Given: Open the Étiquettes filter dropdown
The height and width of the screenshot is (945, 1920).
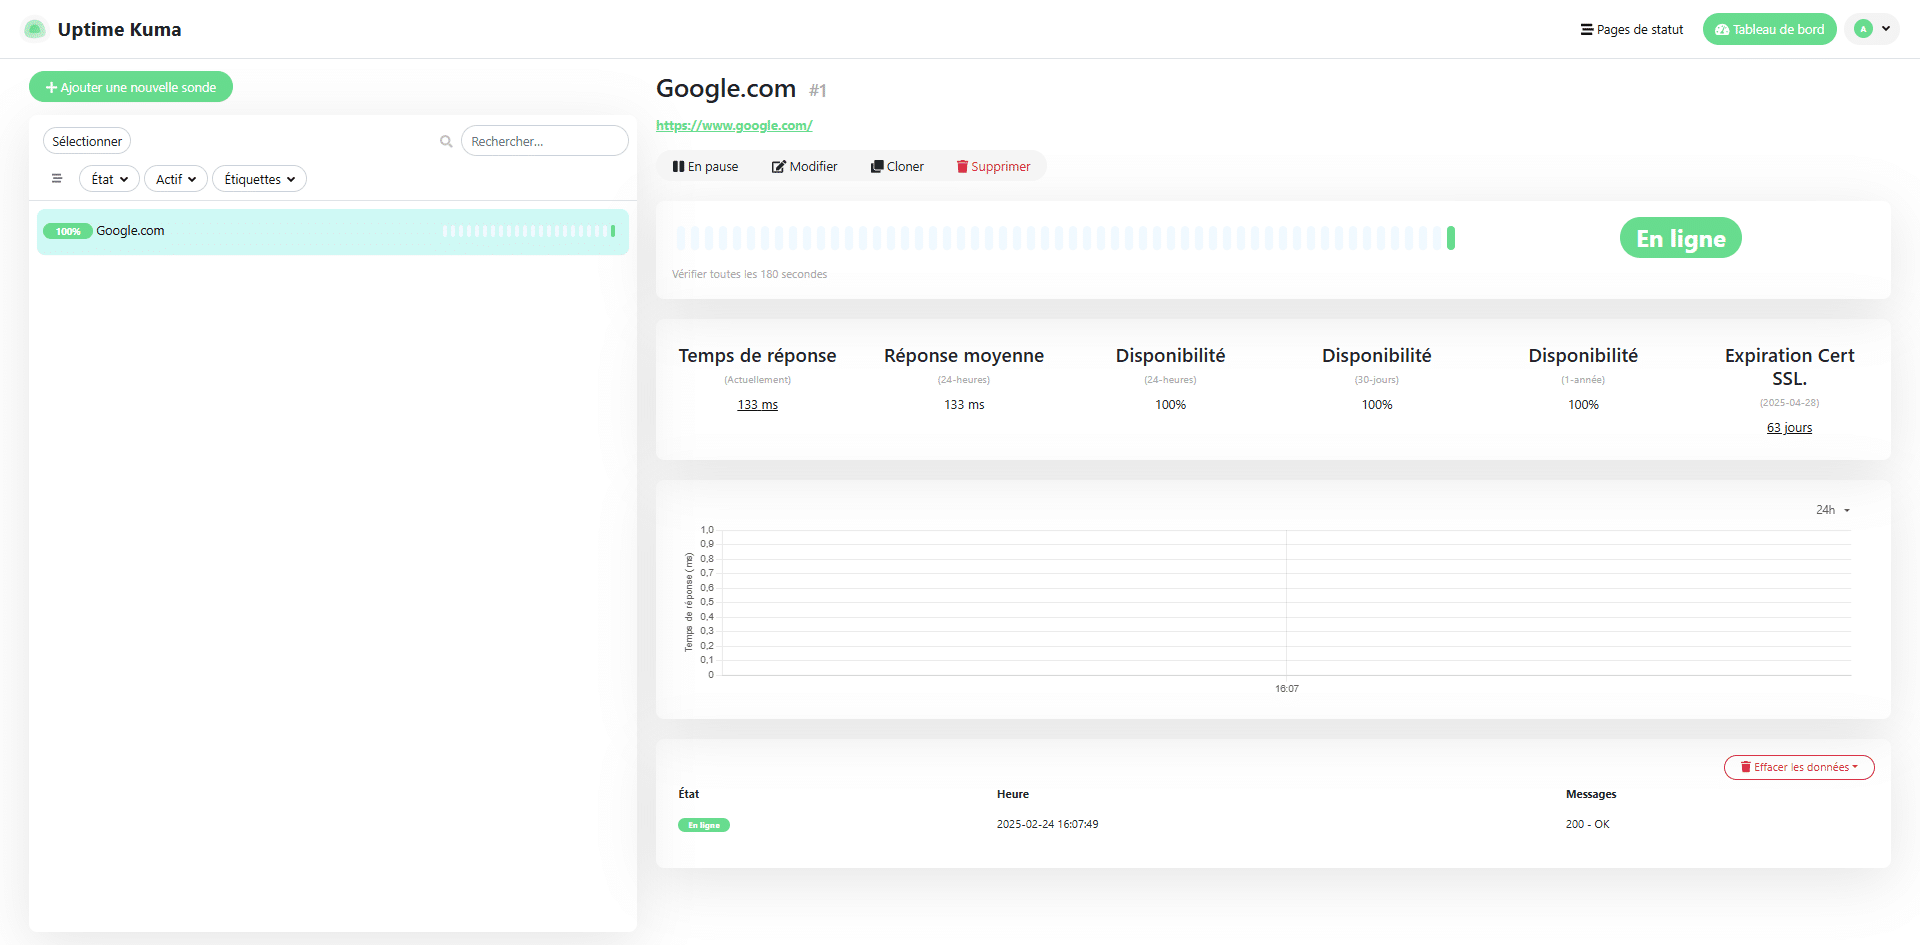Looking at the screenshot, I should [x=259, y=179].
